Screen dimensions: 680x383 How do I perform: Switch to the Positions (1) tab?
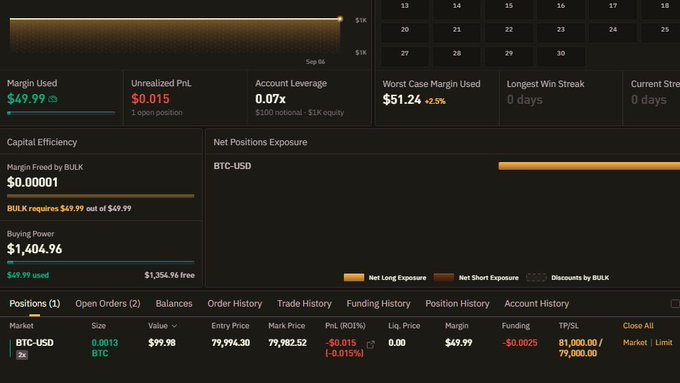35,304
